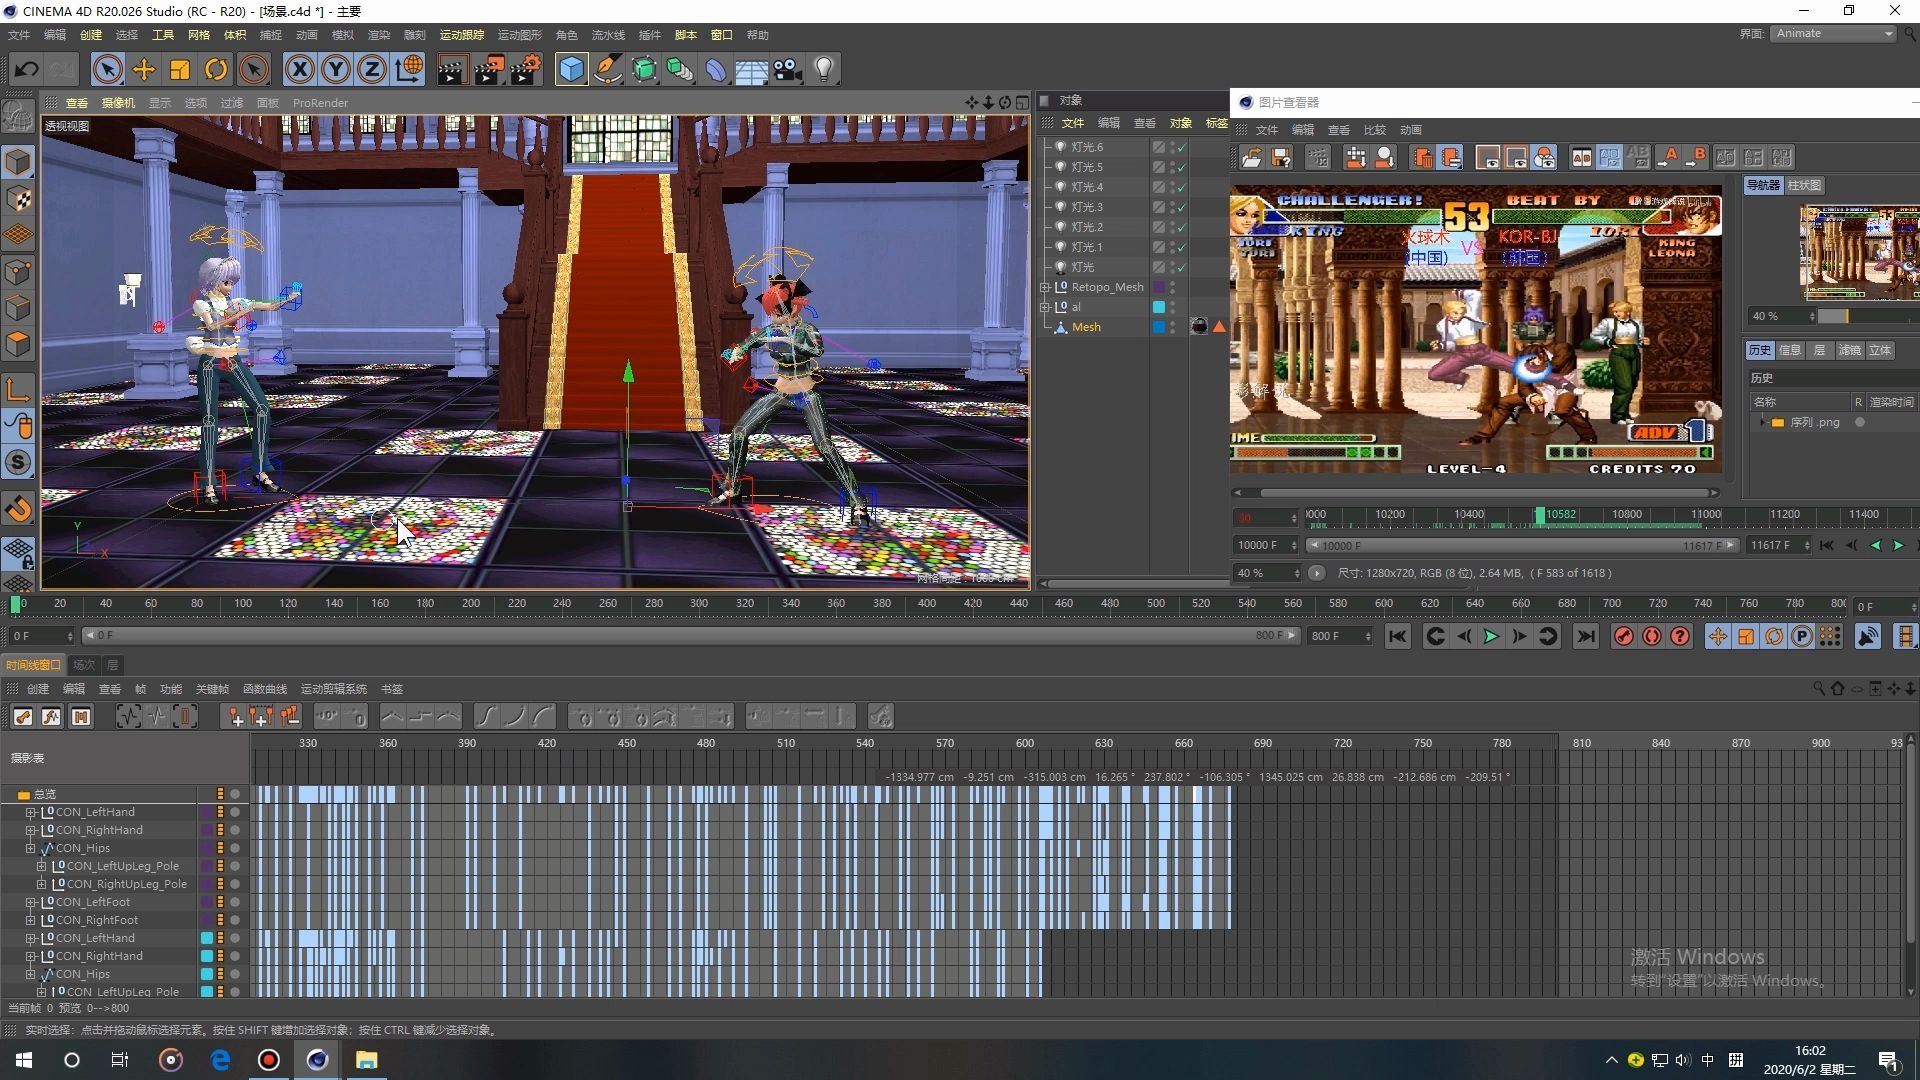
Task: Open the 窗口 menu
Action: point(721,35)
